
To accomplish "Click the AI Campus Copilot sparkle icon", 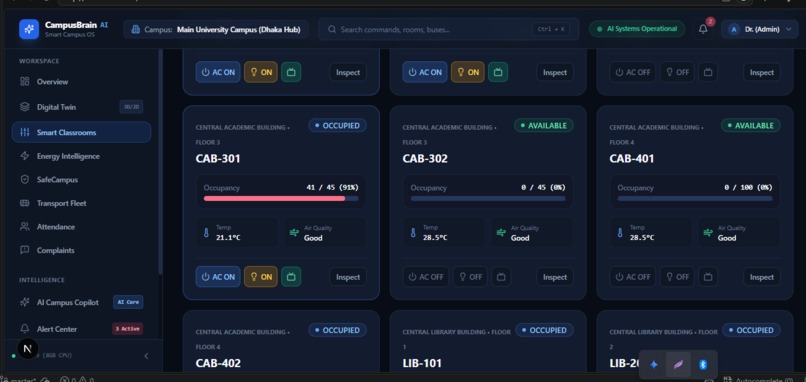I will [25, 302].
